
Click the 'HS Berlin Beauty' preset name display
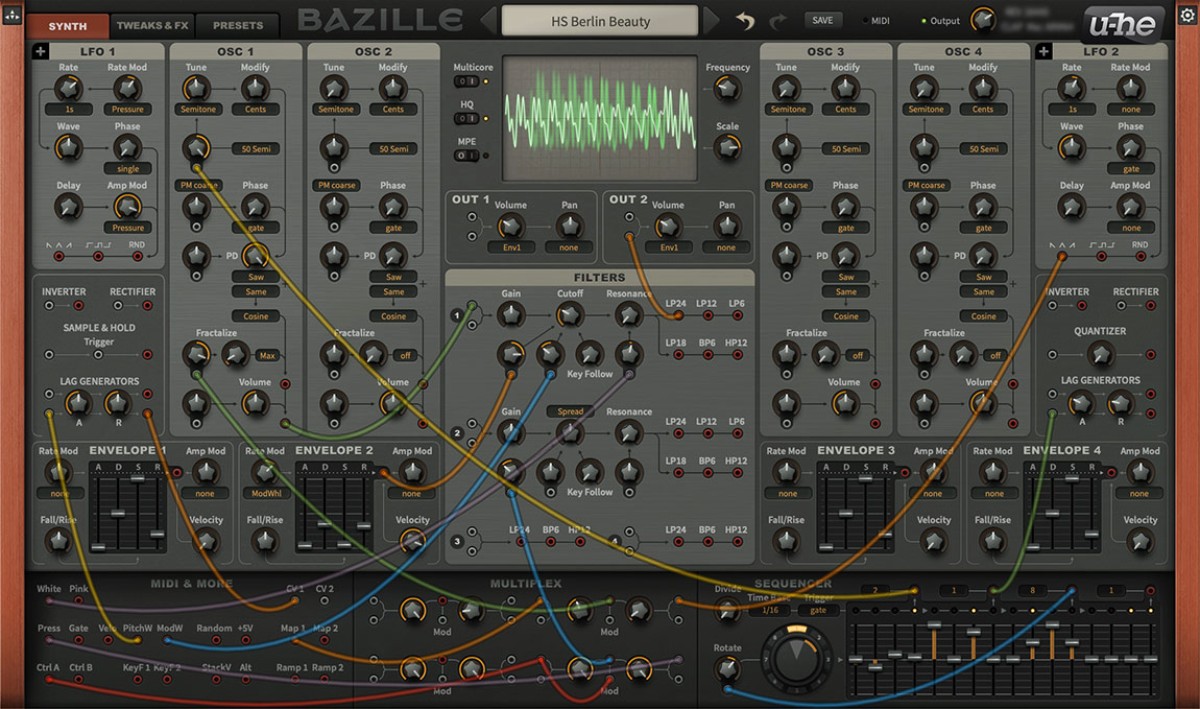600,20
